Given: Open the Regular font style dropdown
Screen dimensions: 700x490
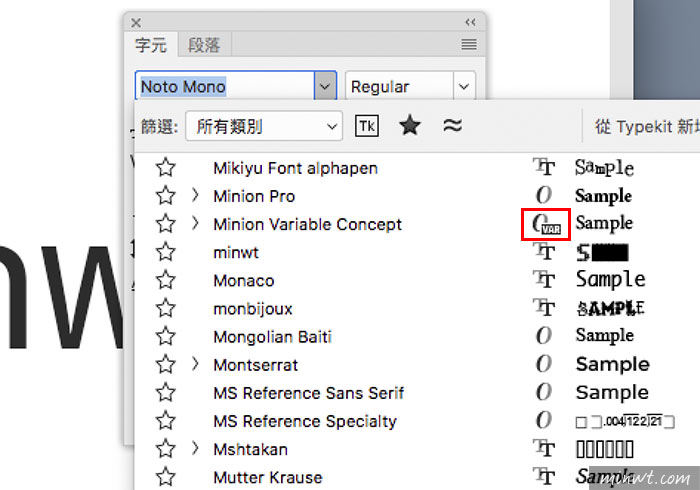Looking at the screenshot, I should pos(464,86).
